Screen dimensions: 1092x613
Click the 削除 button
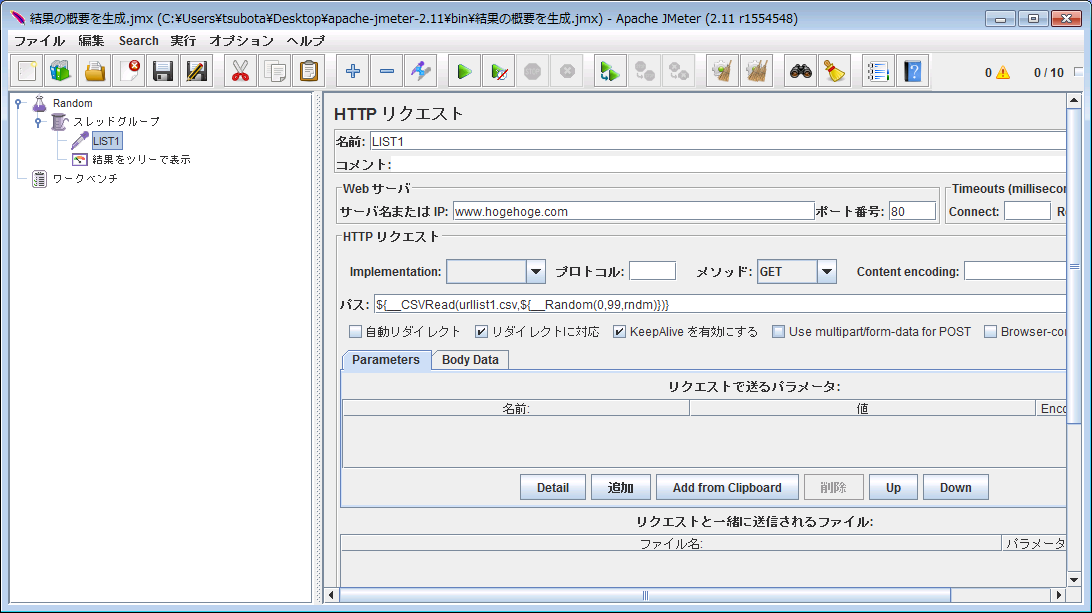point(834,488)
